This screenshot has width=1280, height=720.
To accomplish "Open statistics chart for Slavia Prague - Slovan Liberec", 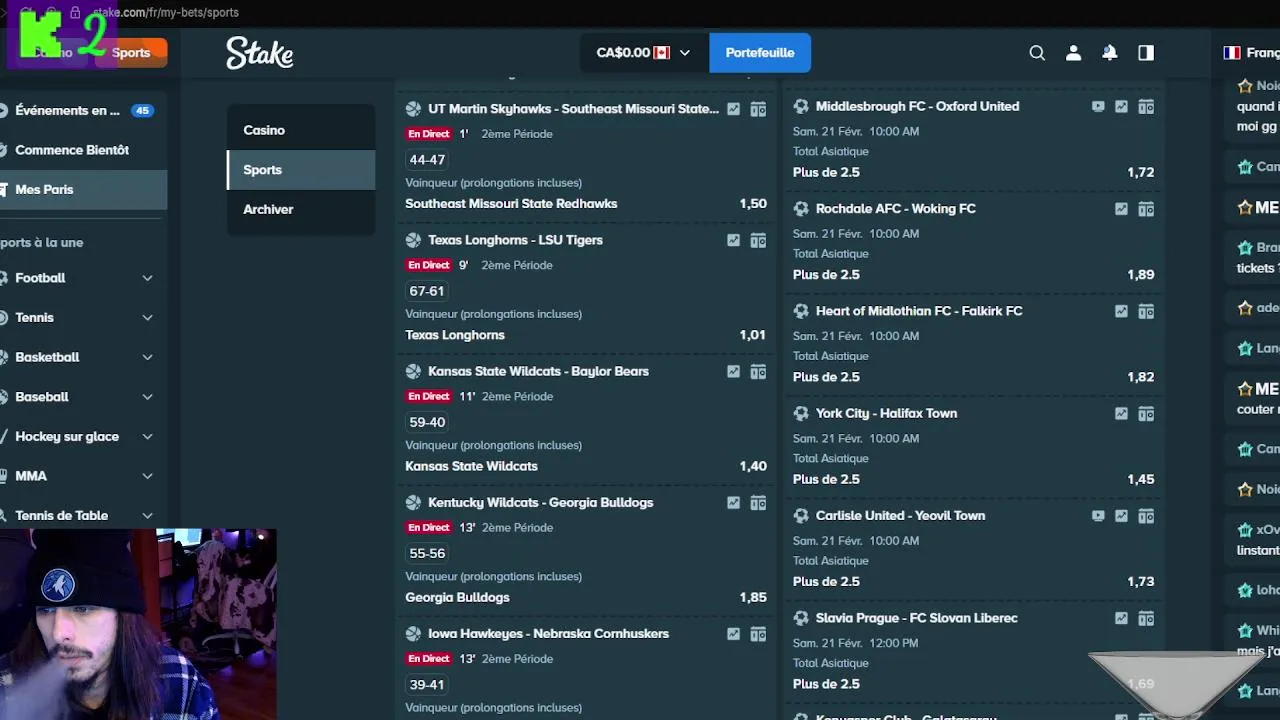I will 1121,618.
